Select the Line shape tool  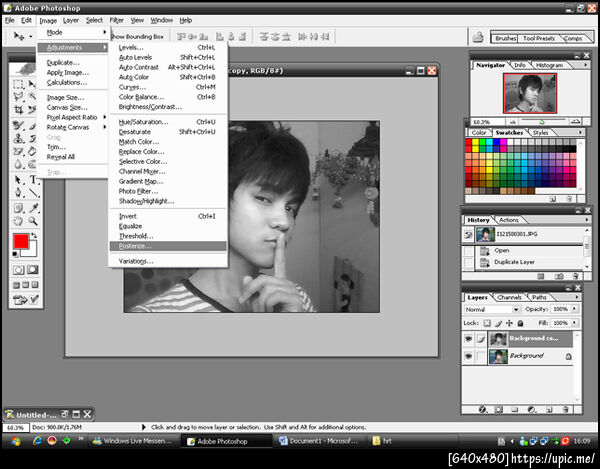click(33, 192)
